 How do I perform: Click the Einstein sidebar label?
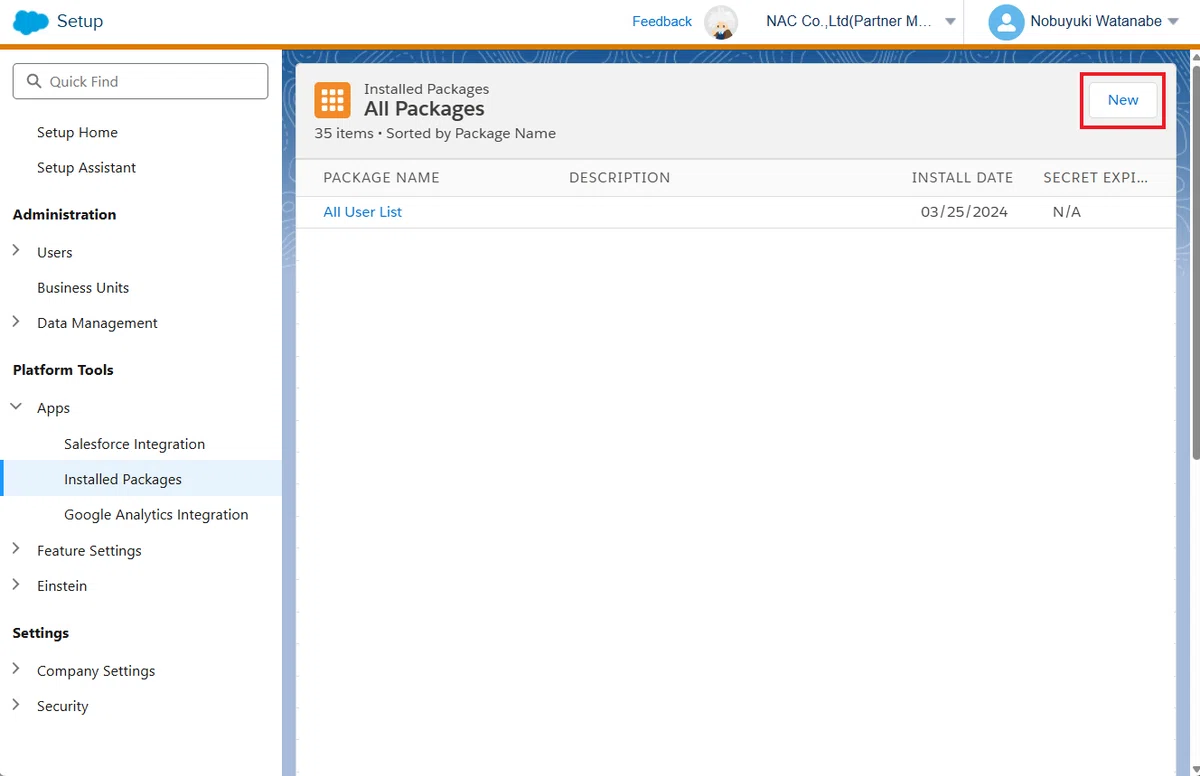coord(62,585)
